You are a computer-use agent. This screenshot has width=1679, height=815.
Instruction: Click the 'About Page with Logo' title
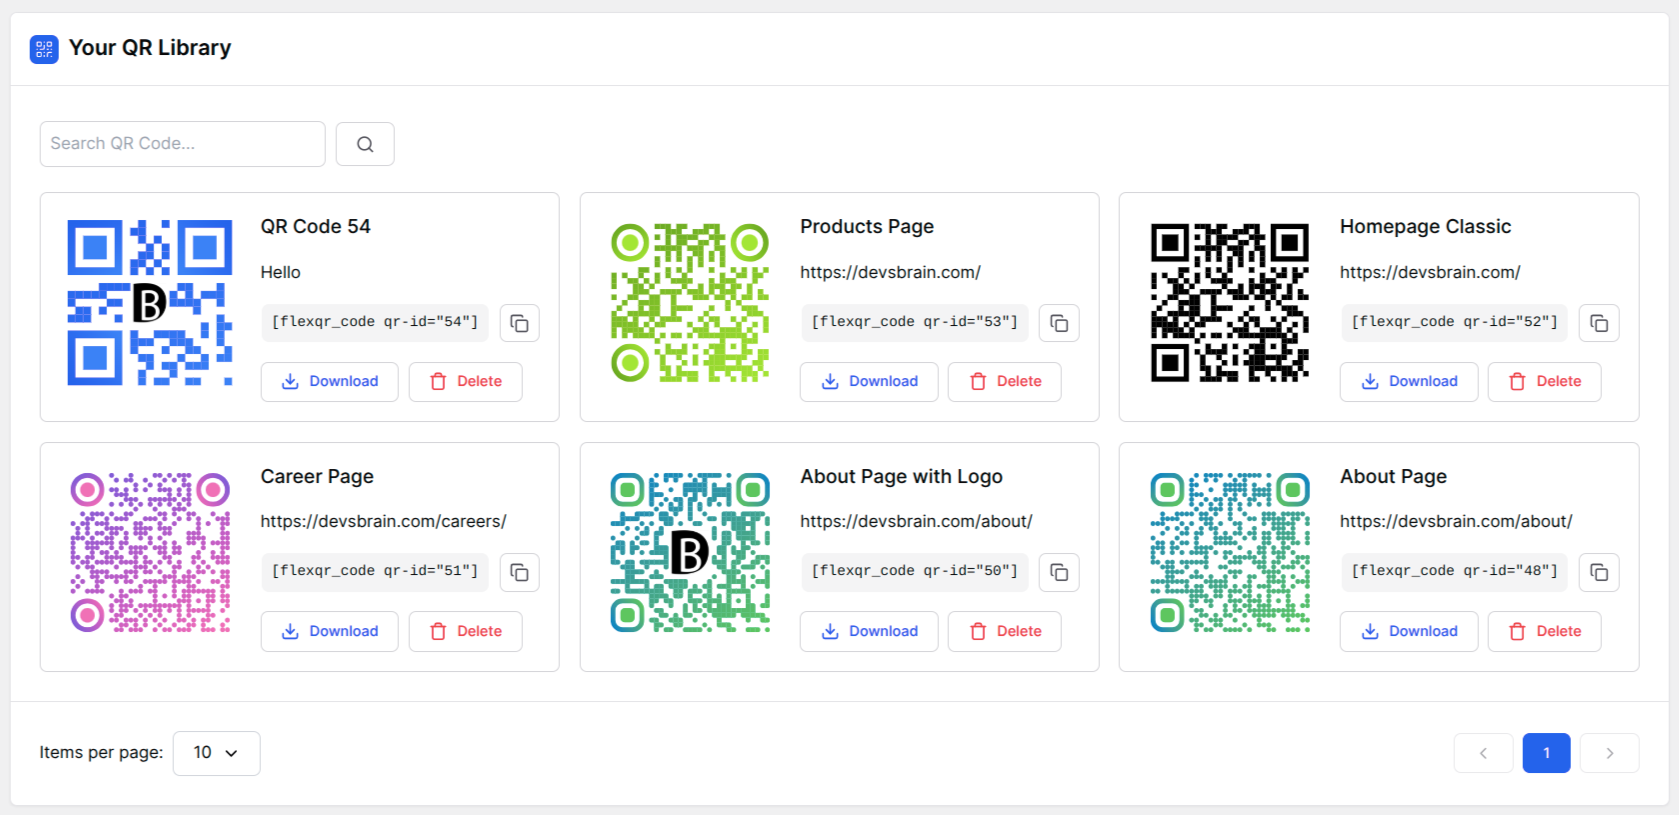pyautogui.click(x=901, y=477)
